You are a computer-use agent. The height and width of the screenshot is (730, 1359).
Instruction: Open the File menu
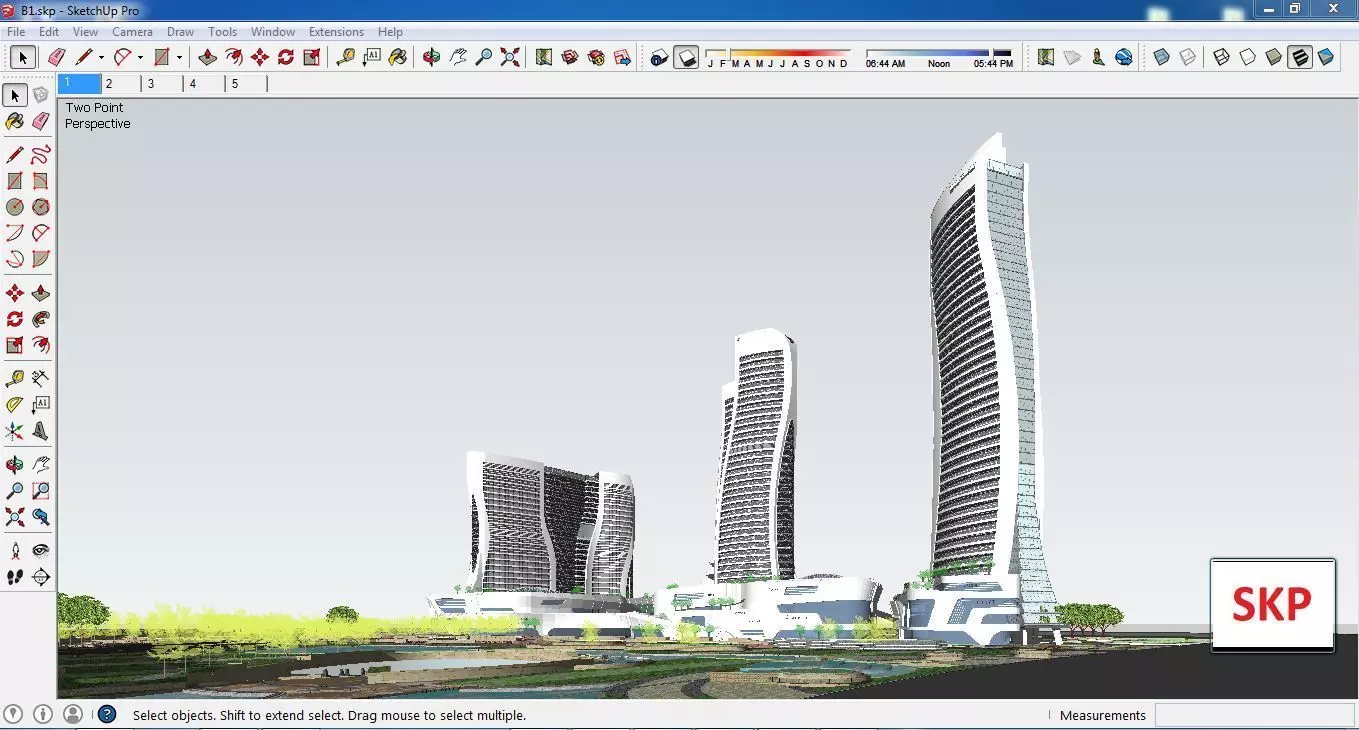pos(16,32)
